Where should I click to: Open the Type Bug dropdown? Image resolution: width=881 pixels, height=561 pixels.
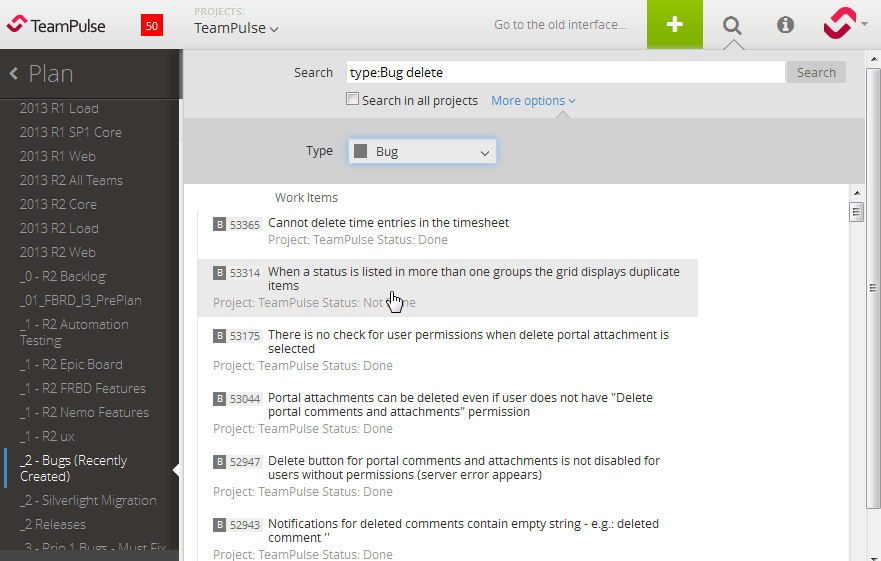tap(422, 151)
